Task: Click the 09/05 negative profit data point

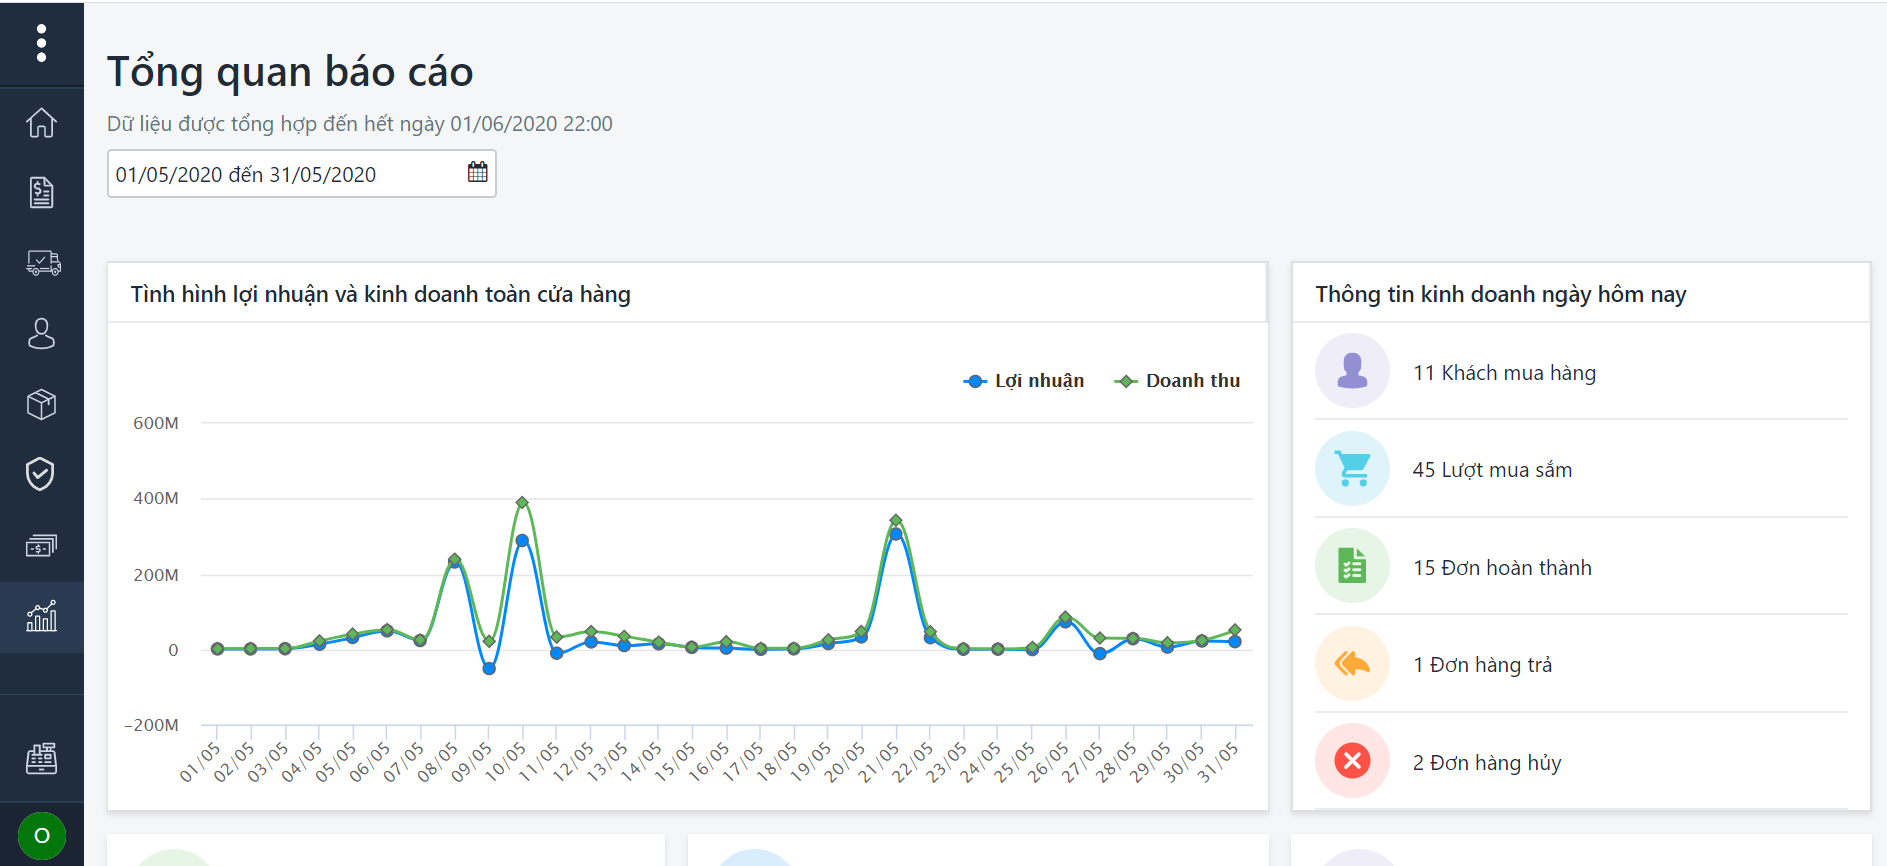Action: point(489,668)
